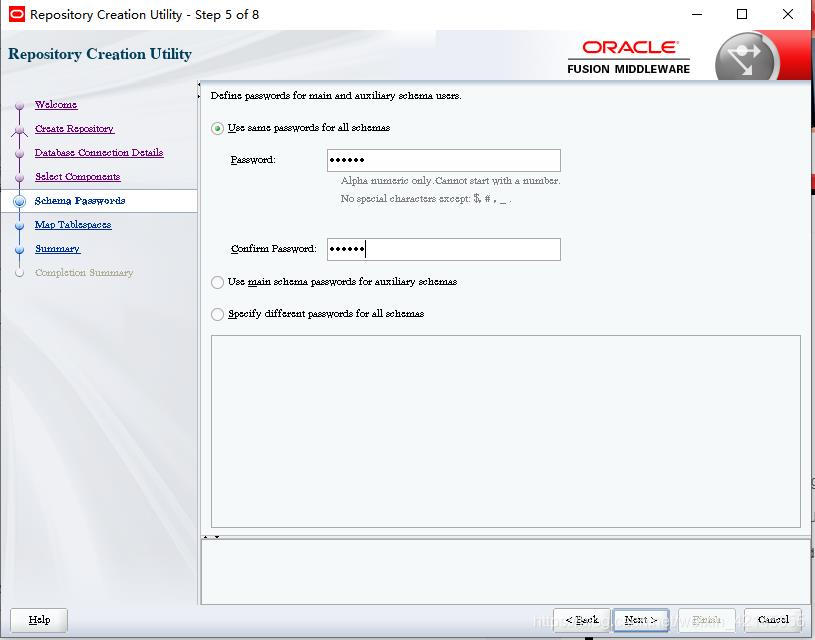Go to the Welcome step

pos(56,105)
